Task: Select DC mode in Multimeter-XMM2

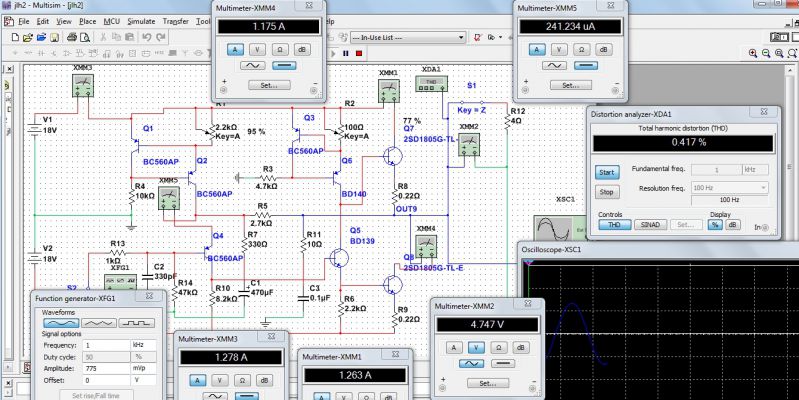Action: [502, 363]
